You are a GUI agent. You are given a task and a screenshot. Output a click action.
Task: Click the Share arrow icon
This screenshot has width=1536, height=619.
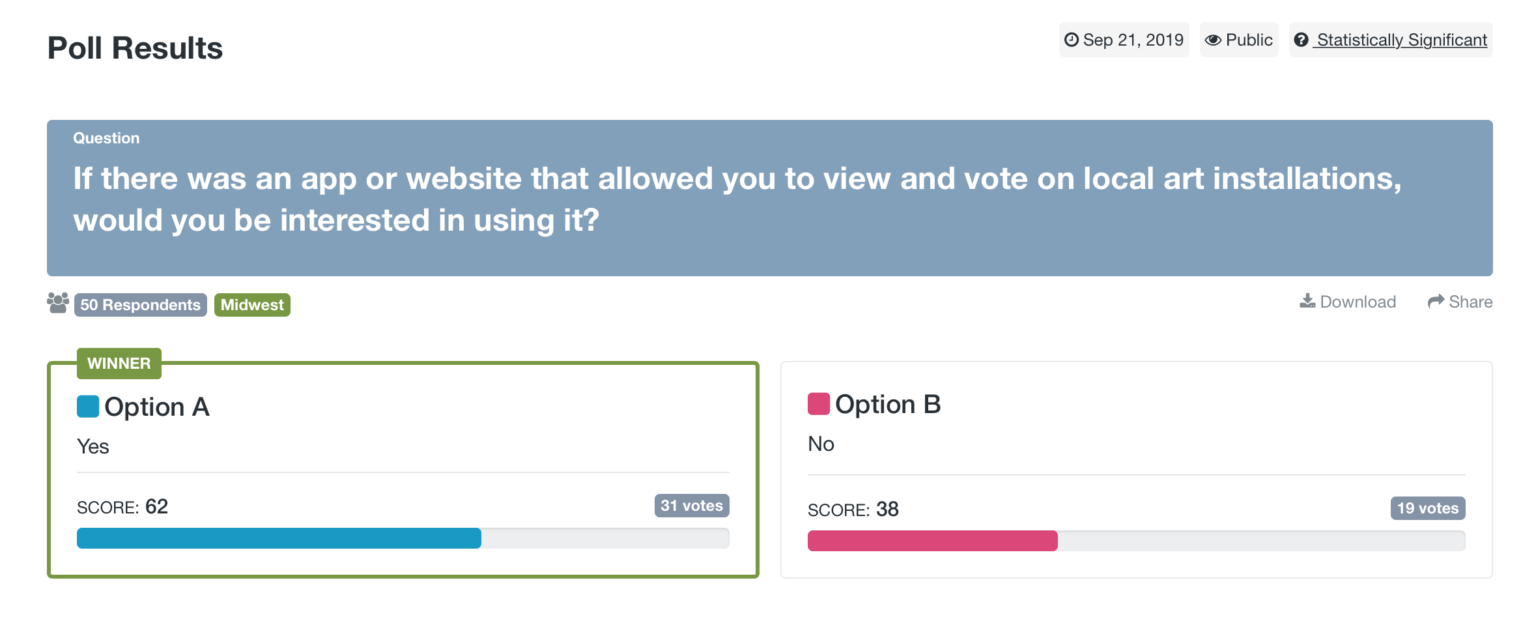point(1436,302)
